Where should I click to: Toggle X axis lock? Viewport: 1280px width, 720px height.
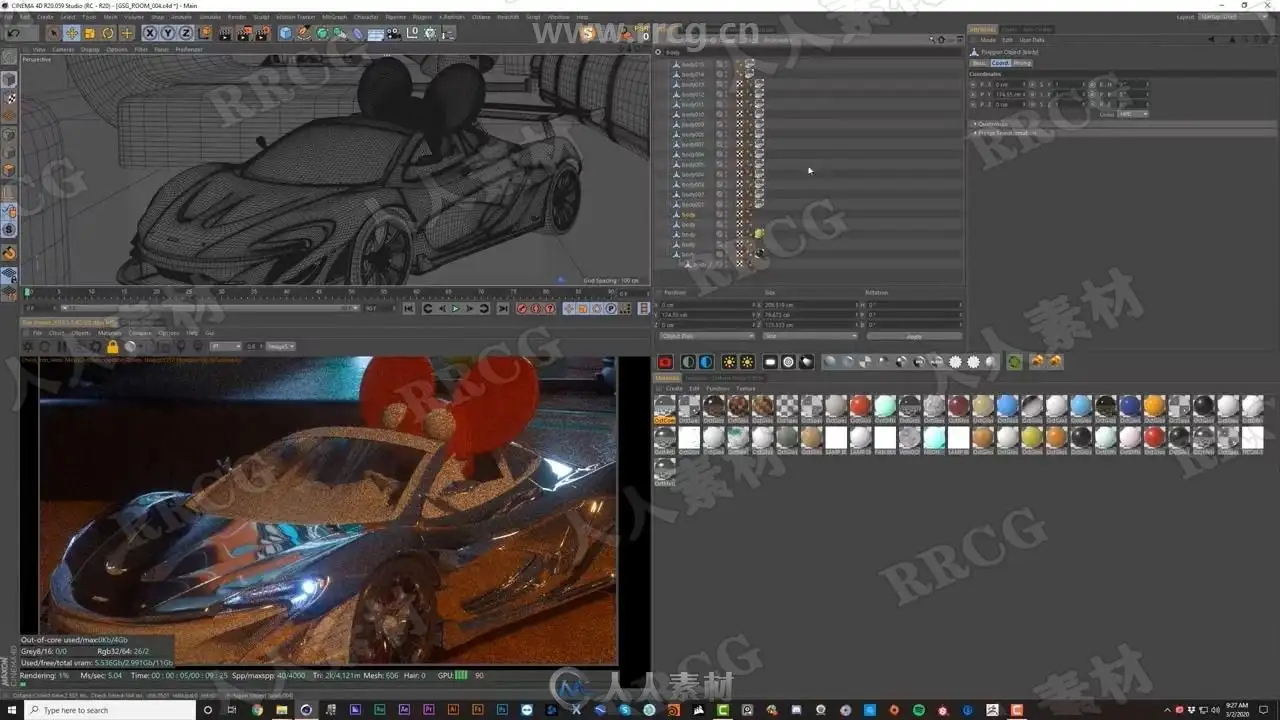[x=151, y=33]
